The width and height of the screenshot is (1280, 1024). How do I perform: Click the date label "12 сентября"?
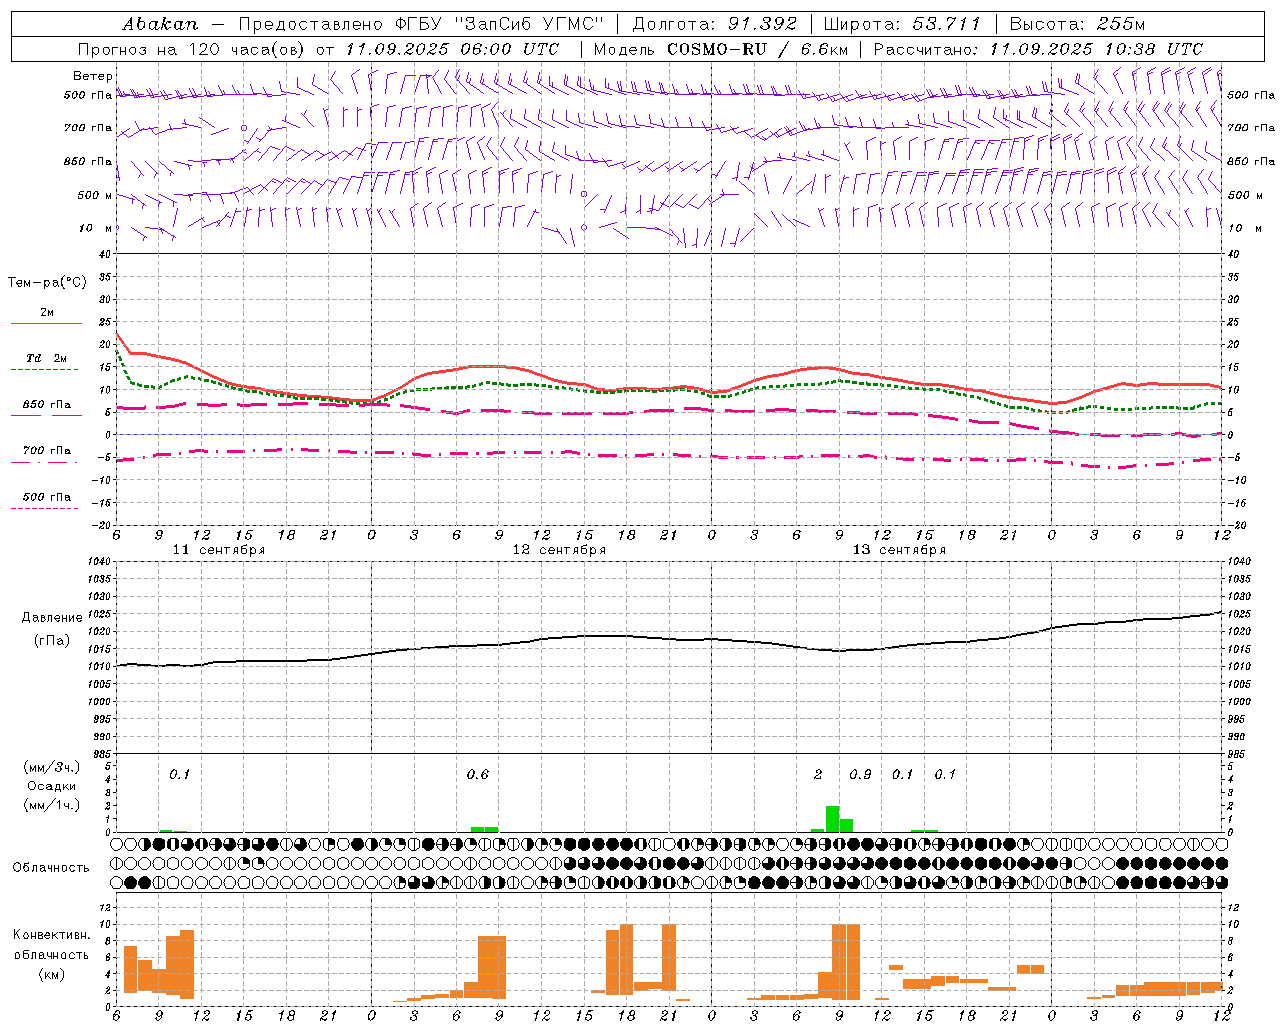tap(559, 550)
